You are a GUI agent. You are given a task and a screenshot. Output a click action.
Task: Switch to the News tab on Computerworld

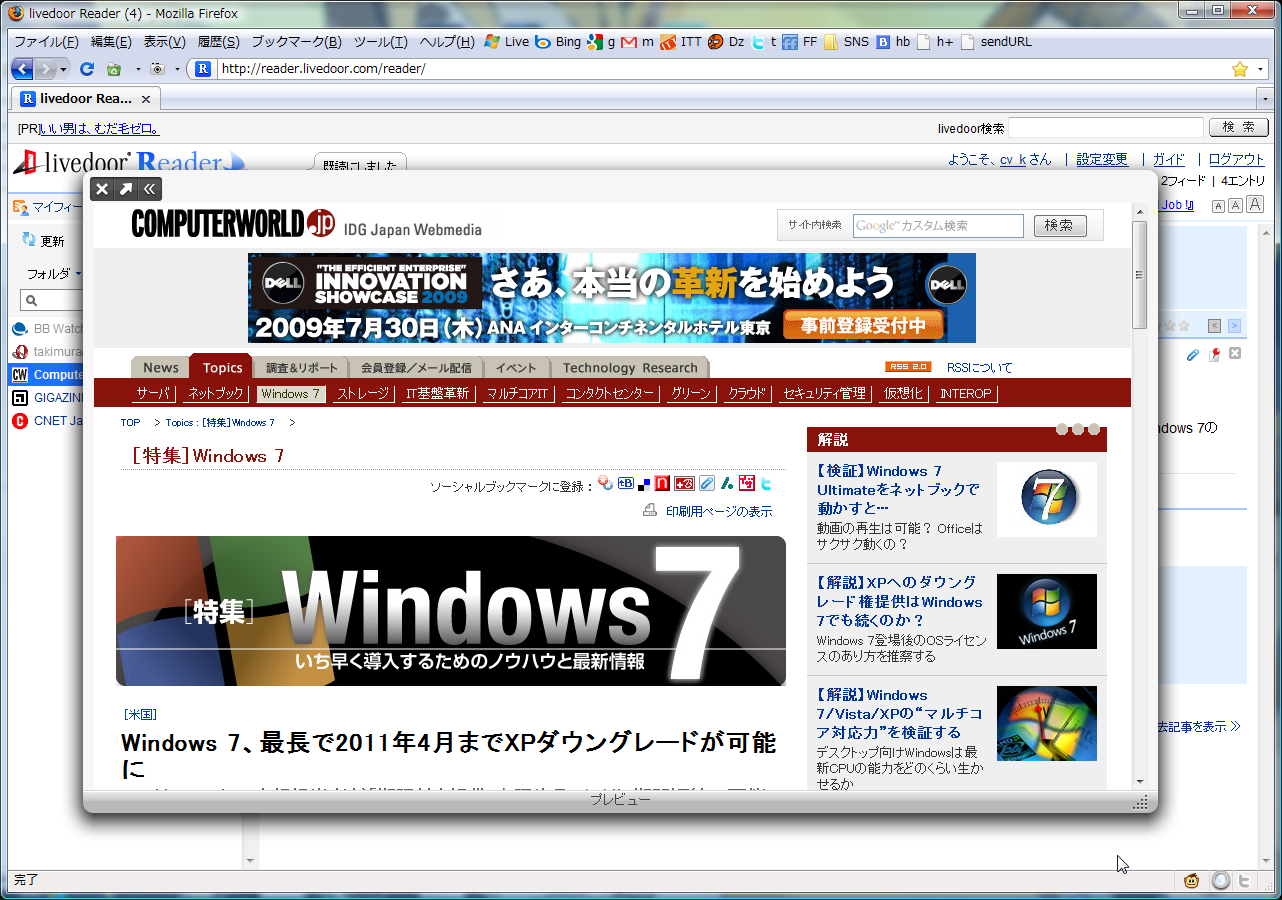[x=160, y=367]
